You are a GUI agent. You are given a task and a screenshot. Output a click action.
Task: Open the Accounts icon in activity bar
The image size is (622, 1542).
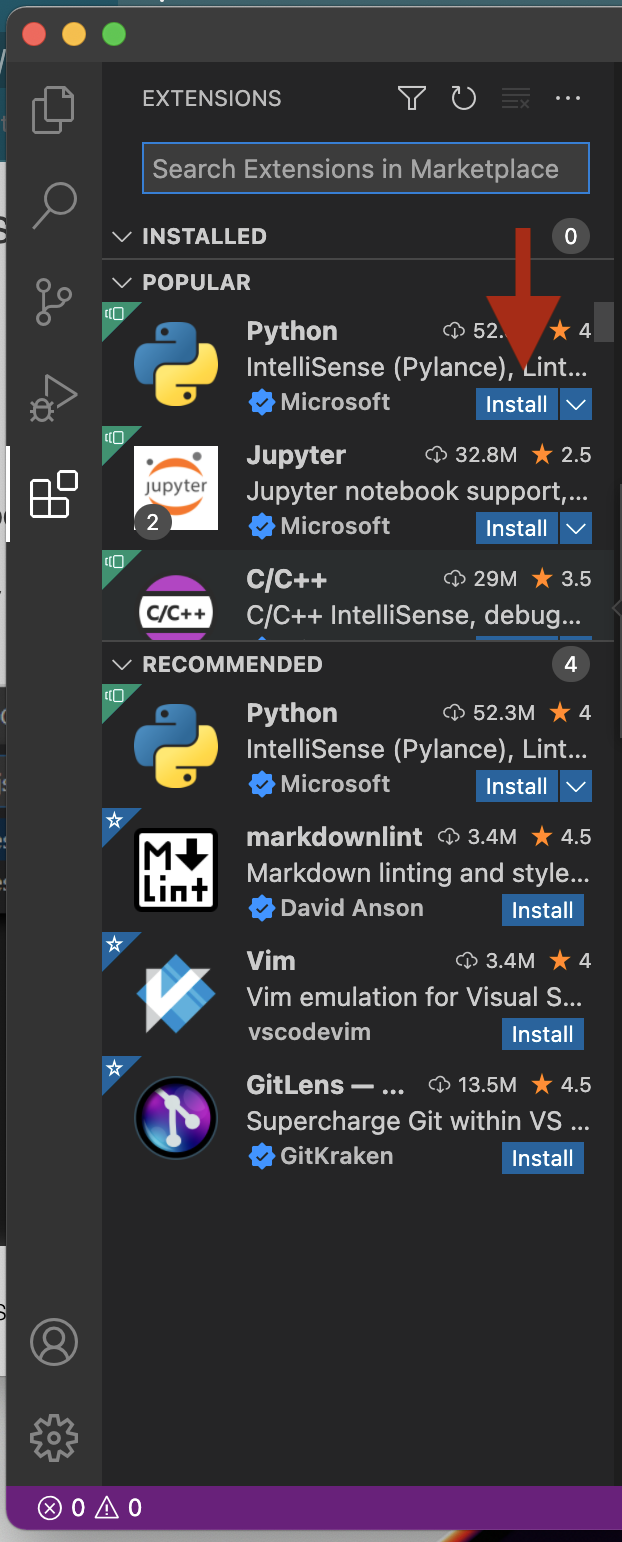54,1342
